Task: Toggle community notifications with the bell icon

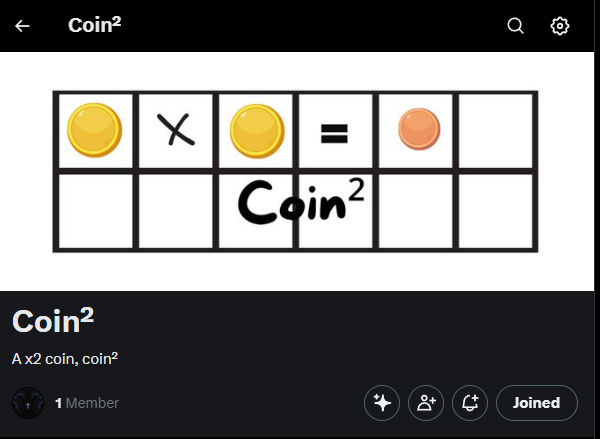Action: (469, 403)
